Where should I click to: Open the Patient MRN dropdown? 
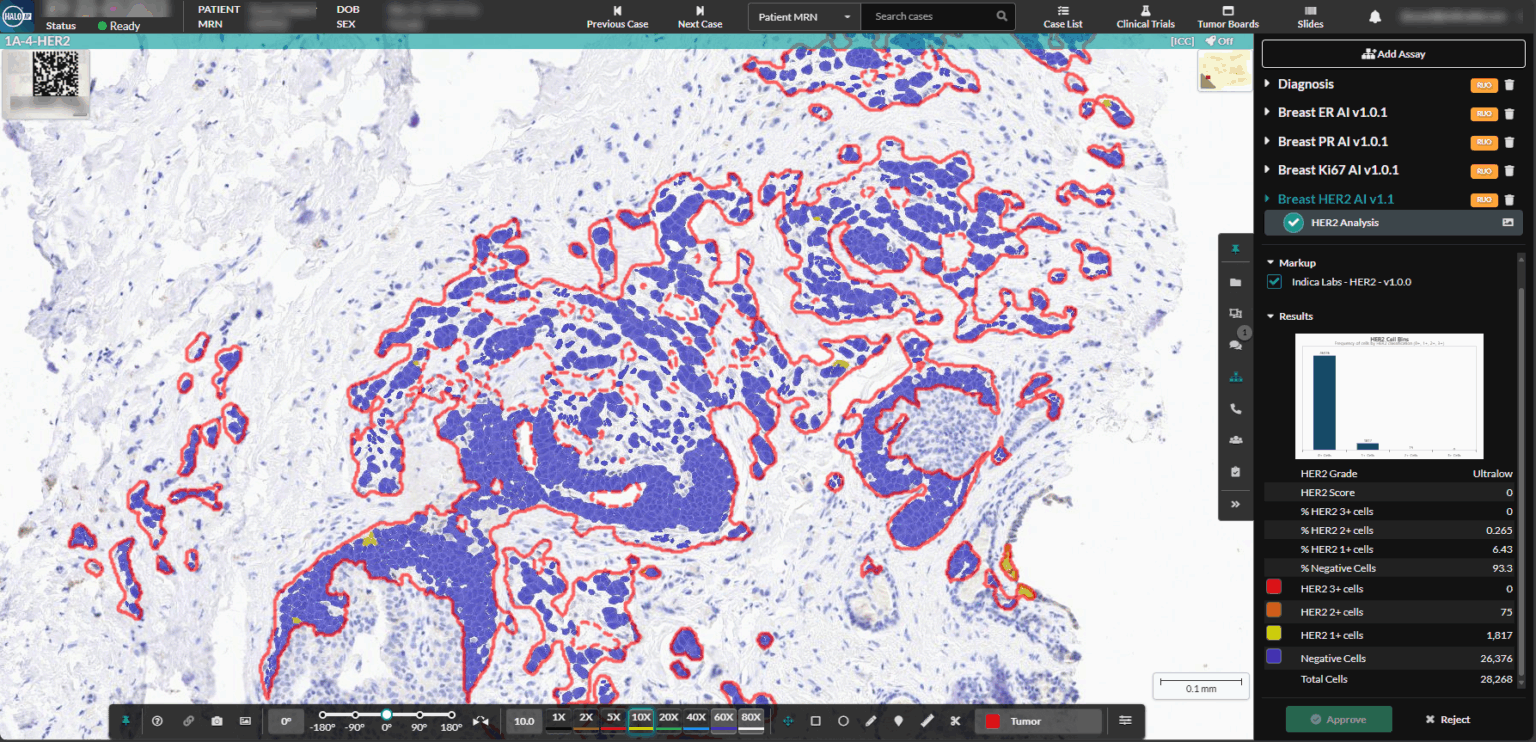tap(846, 17)
